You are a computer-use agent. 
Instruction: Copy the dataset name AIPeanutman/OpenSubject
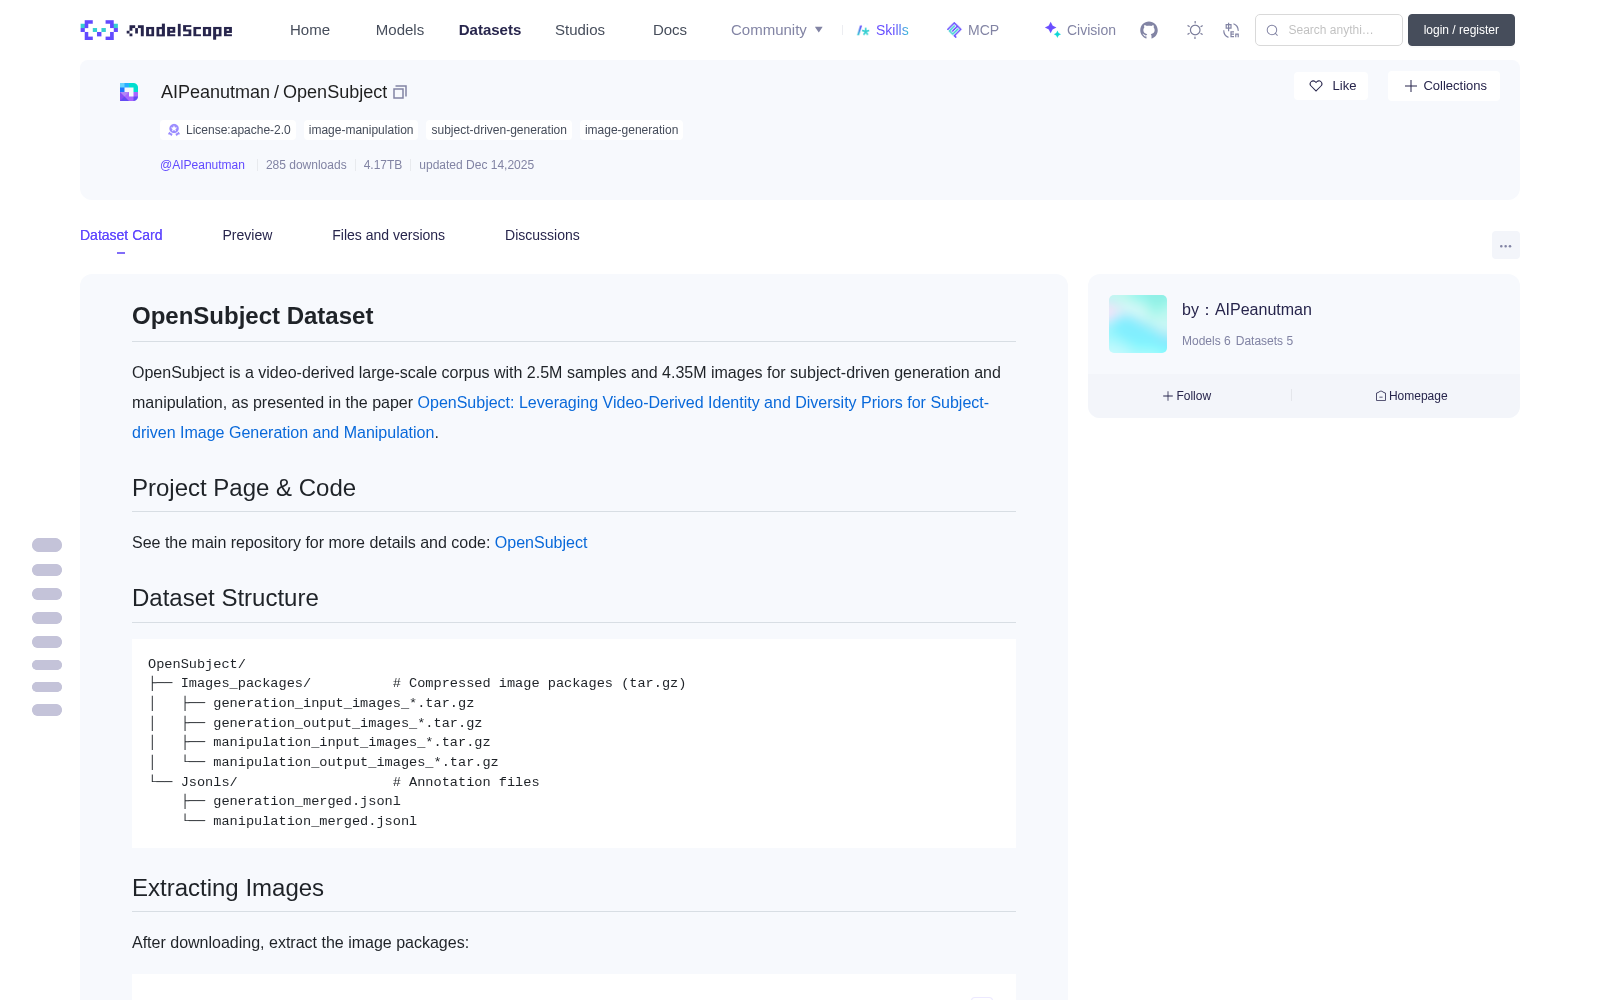coord(400,92)
